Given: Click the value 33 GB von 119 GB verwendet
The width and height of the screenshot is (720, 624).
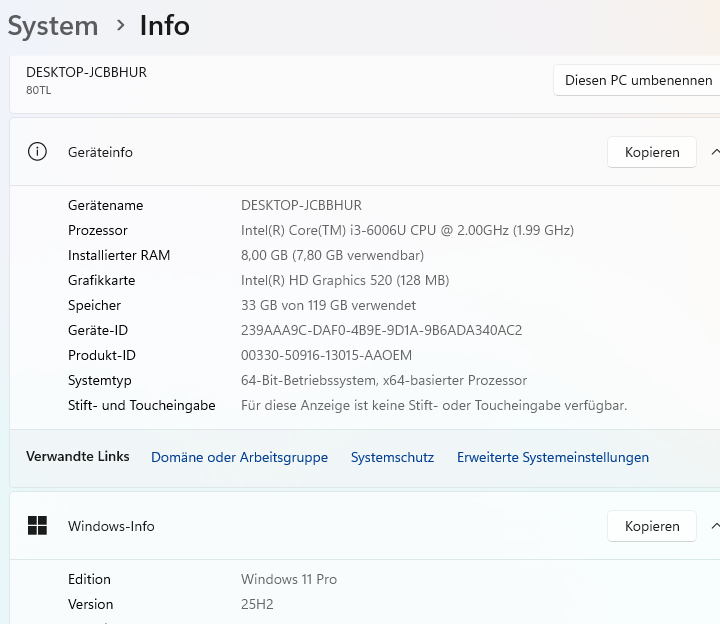Looking at the screenshot, I should (328, 305).
